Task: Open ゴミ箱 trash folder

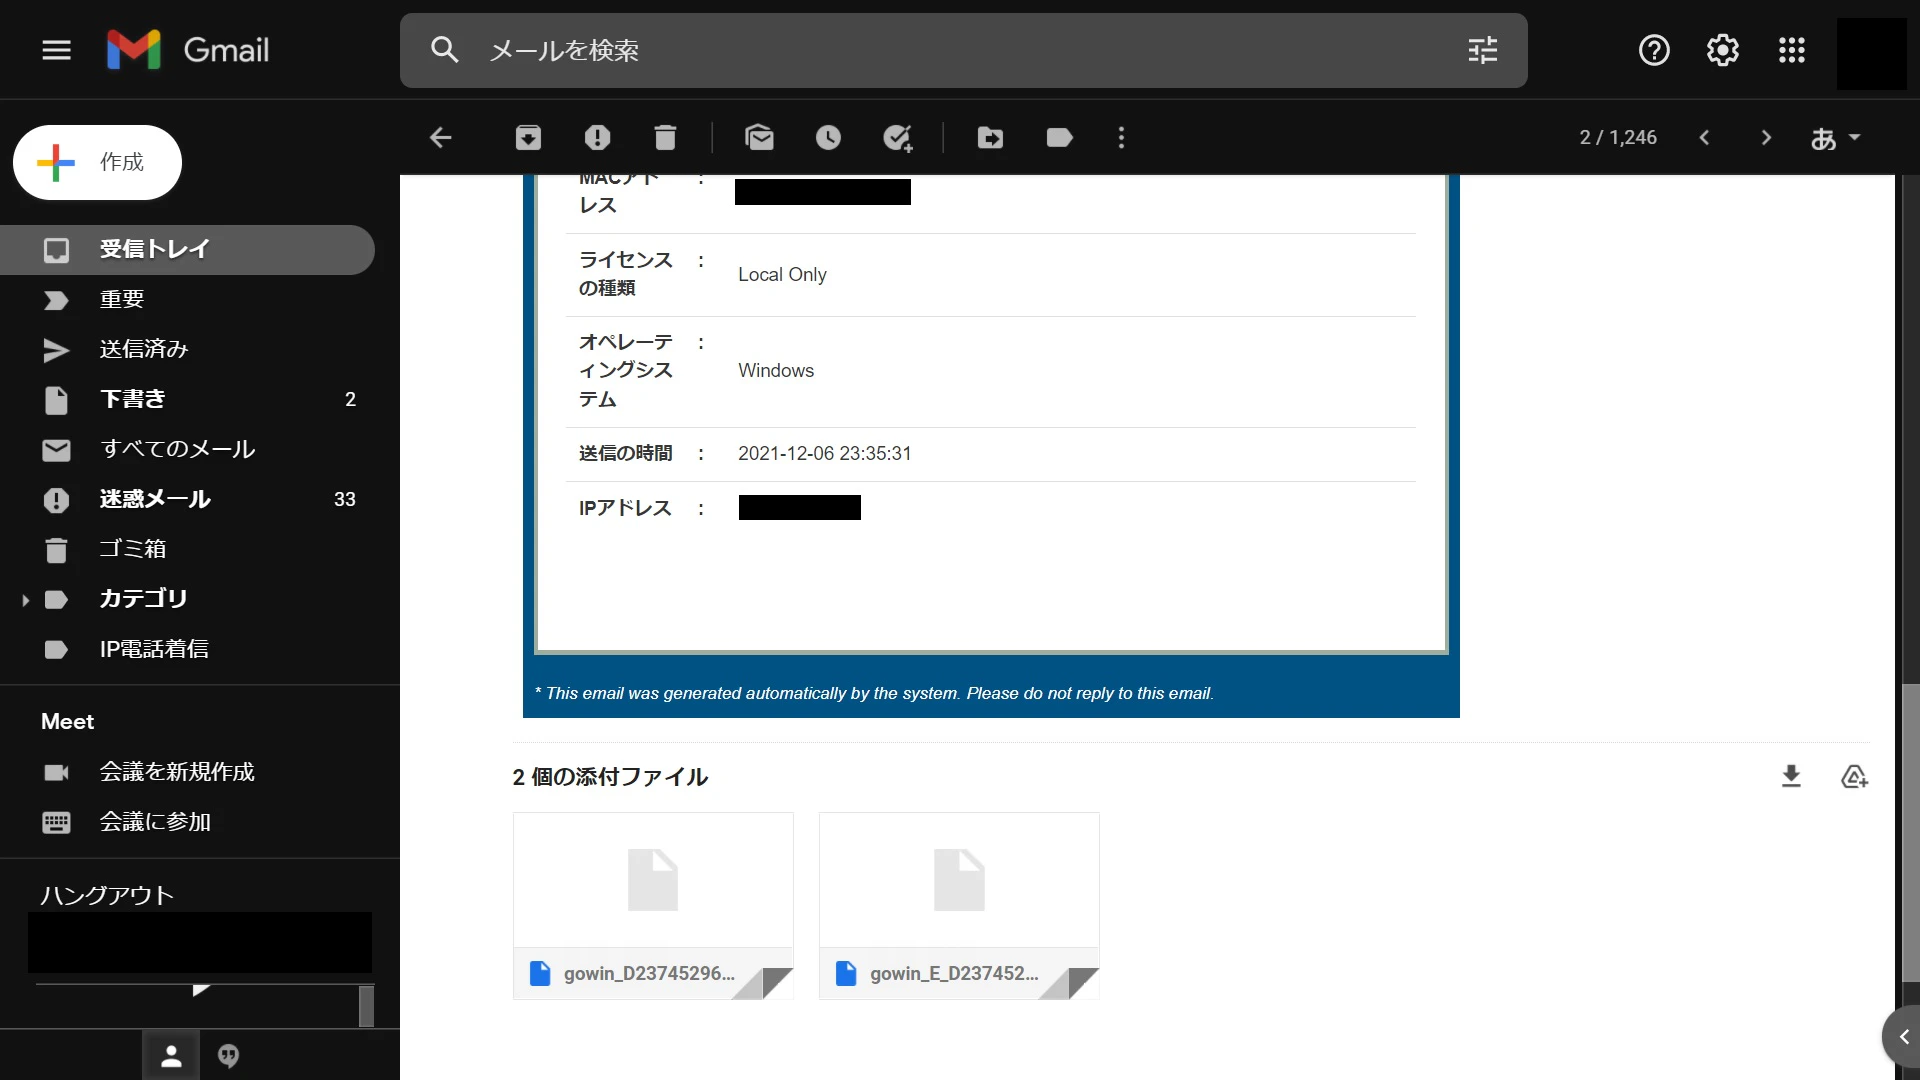Action: [187, 549]
